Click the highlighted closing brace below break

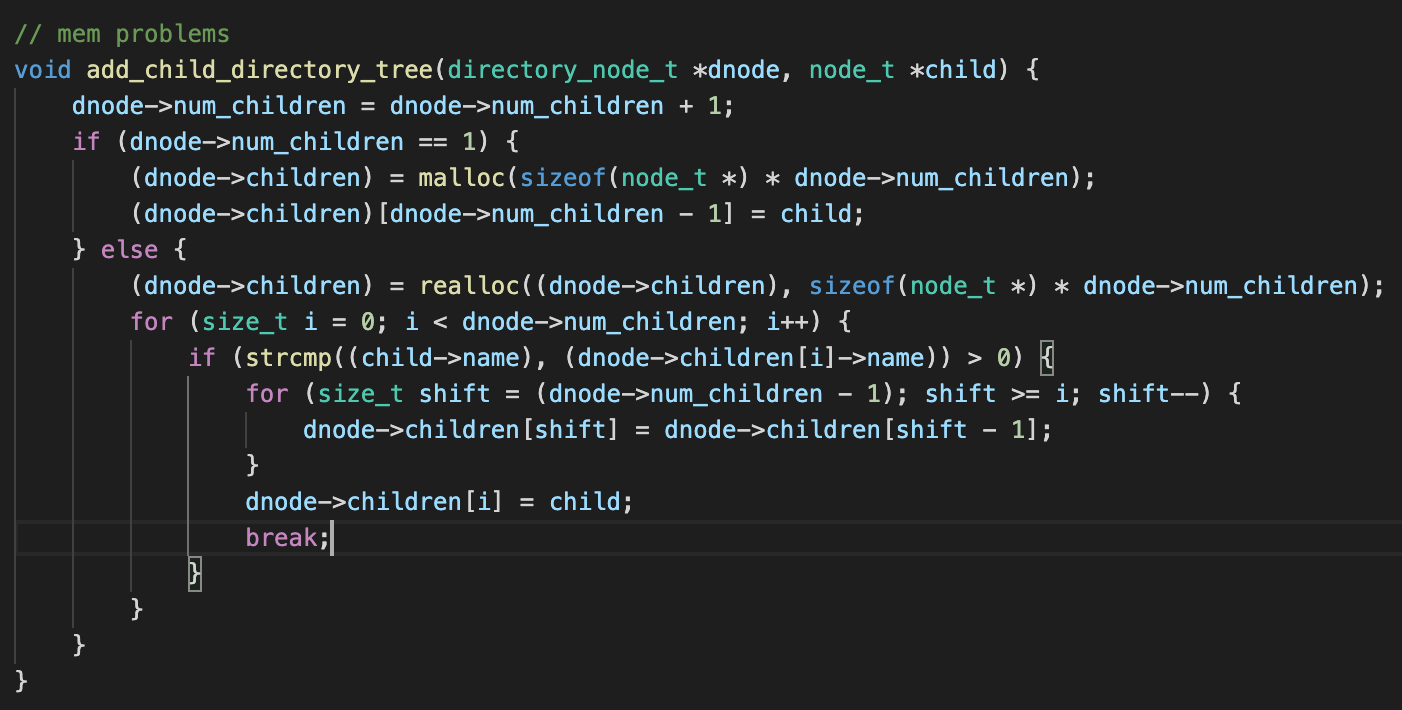(x=195, y=573)
